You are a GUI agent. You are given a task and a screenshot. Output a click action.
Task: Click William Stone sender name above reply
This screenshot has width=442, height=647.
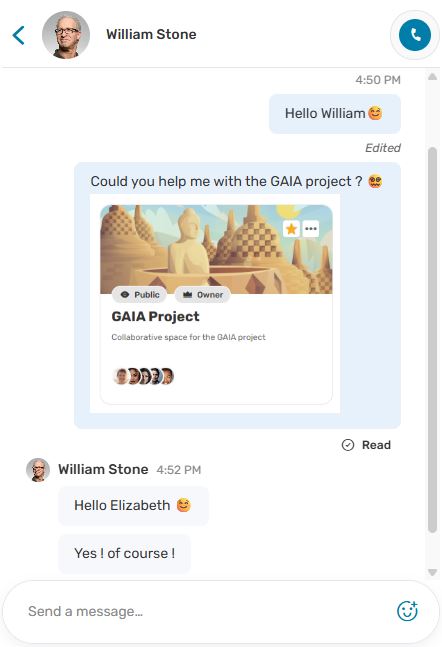(103, 470)
